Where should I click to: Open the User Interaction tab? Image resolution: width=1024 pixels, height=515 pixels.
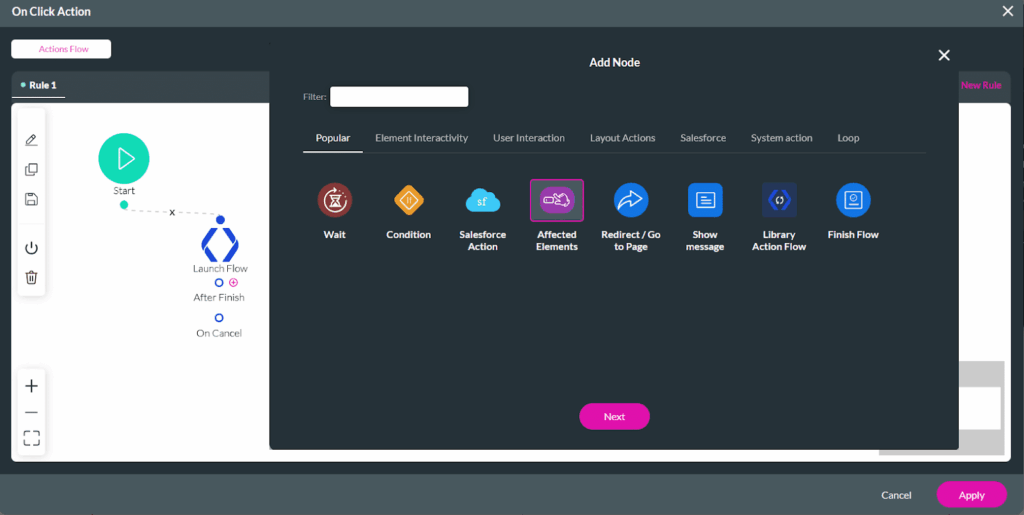tap(529, 138)
